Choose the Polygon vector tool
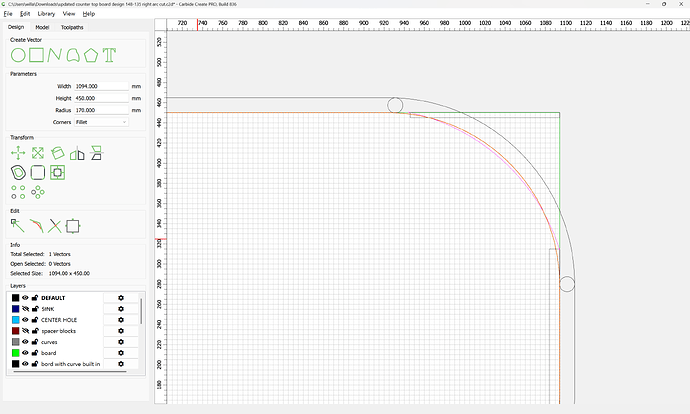 click(91, 54)
